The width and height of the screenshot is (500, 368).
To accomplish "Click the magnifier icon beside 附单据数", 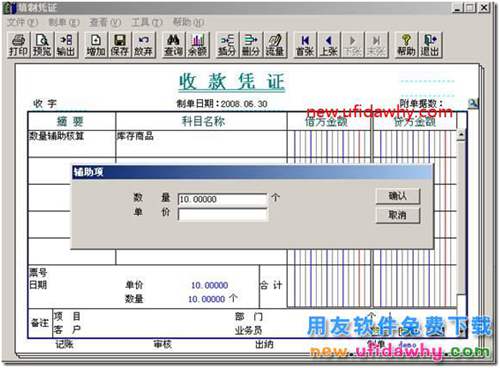I will (x=473, y=104).
